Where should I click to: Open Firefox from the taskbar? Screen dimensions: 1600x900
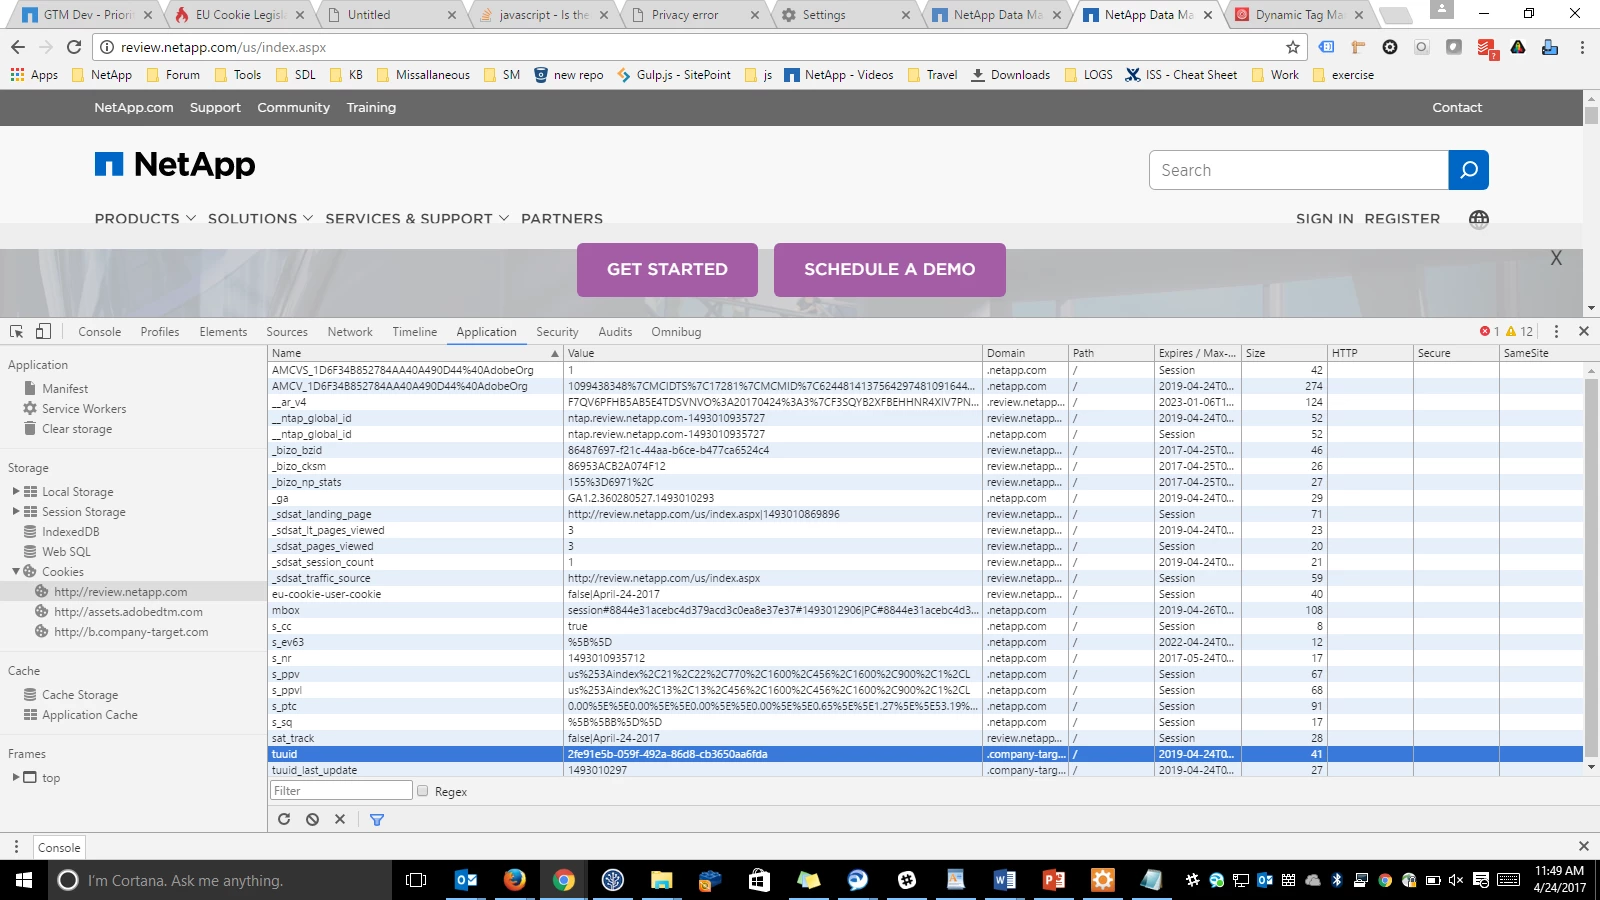[514, 880]
